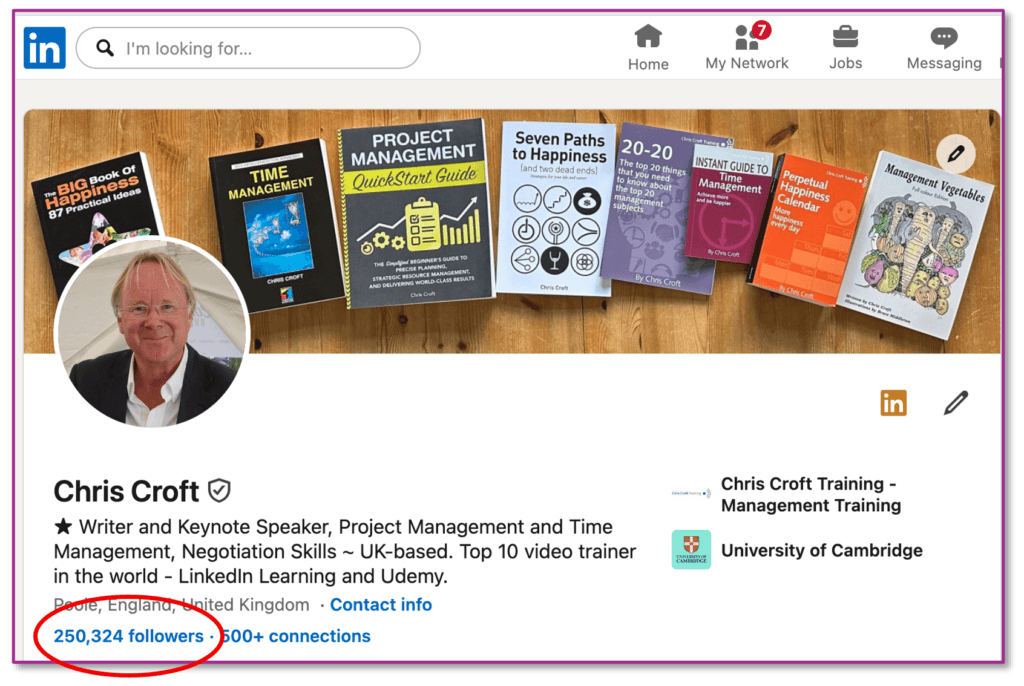Image resolution: width=1024 pixels, height=686 pixels.
Task: Click the LinkedIn logo icon
Action: point(44,48)
